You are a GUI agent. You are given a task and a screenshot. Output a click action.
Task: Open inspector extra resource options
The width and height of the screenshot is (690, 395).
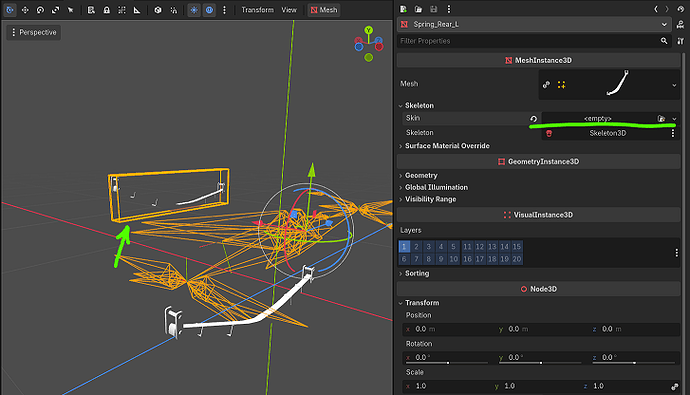coord(448,9)
